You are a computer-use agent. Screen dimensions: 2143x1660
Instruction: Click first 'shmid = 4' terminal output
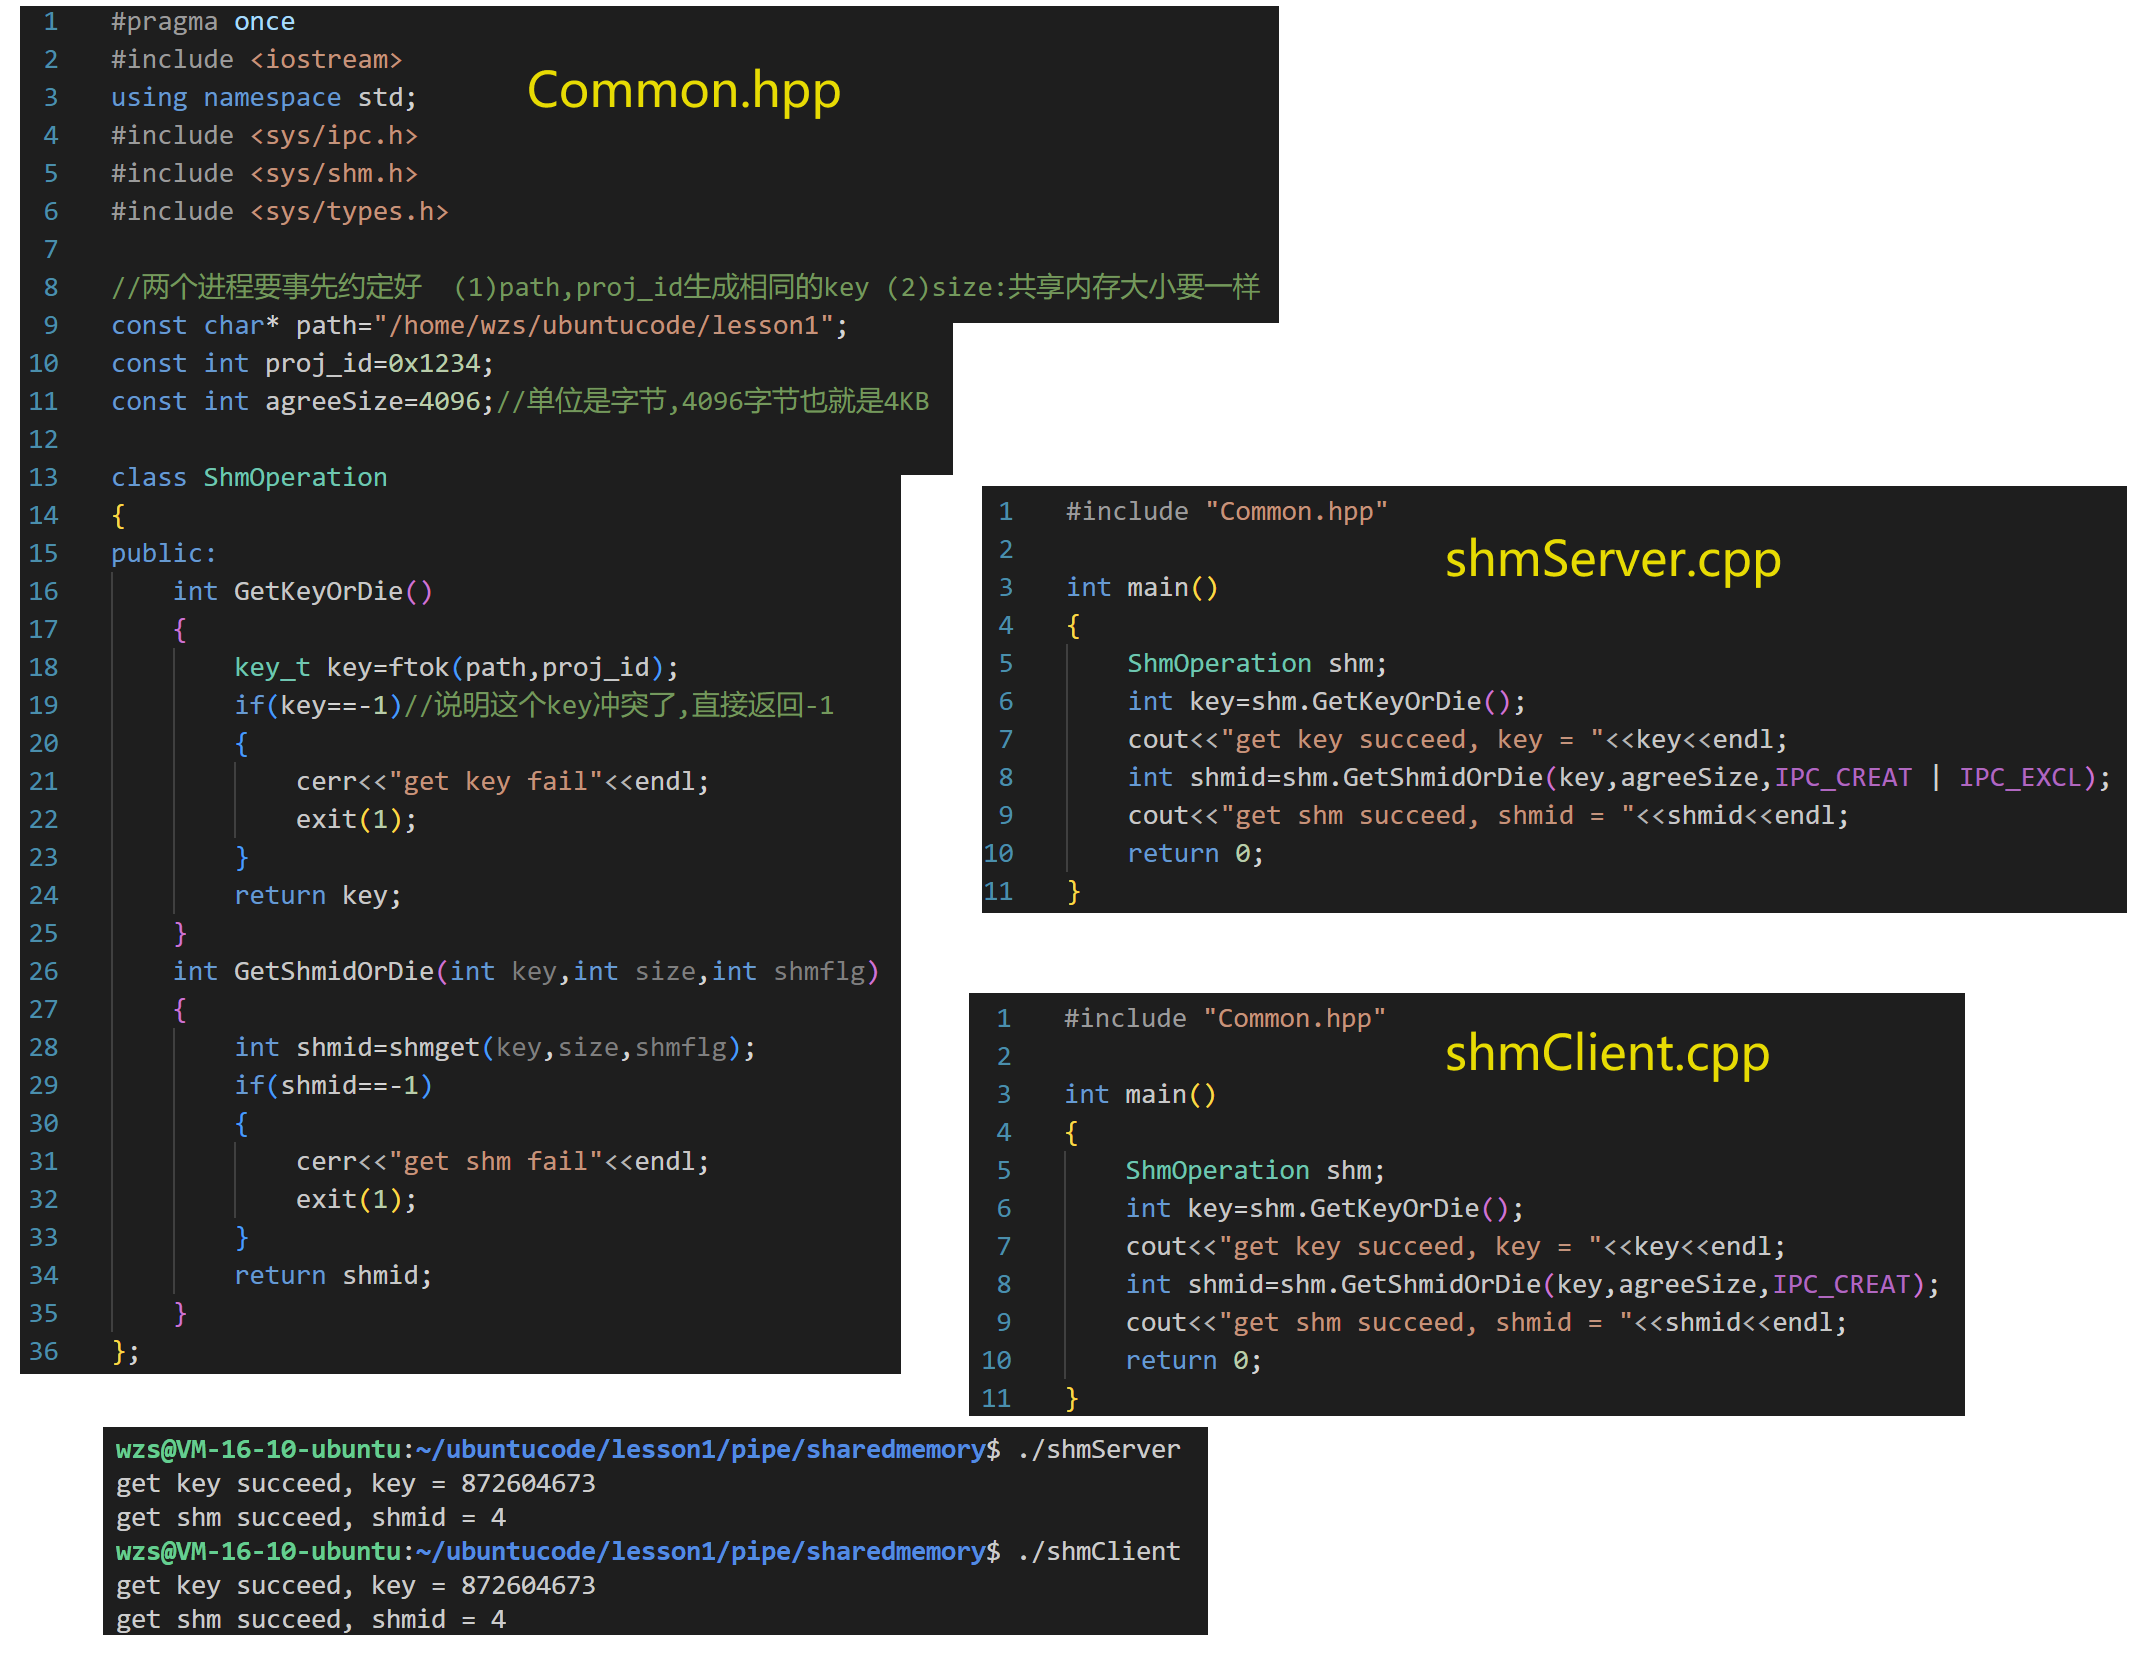tap(439, 1518)
